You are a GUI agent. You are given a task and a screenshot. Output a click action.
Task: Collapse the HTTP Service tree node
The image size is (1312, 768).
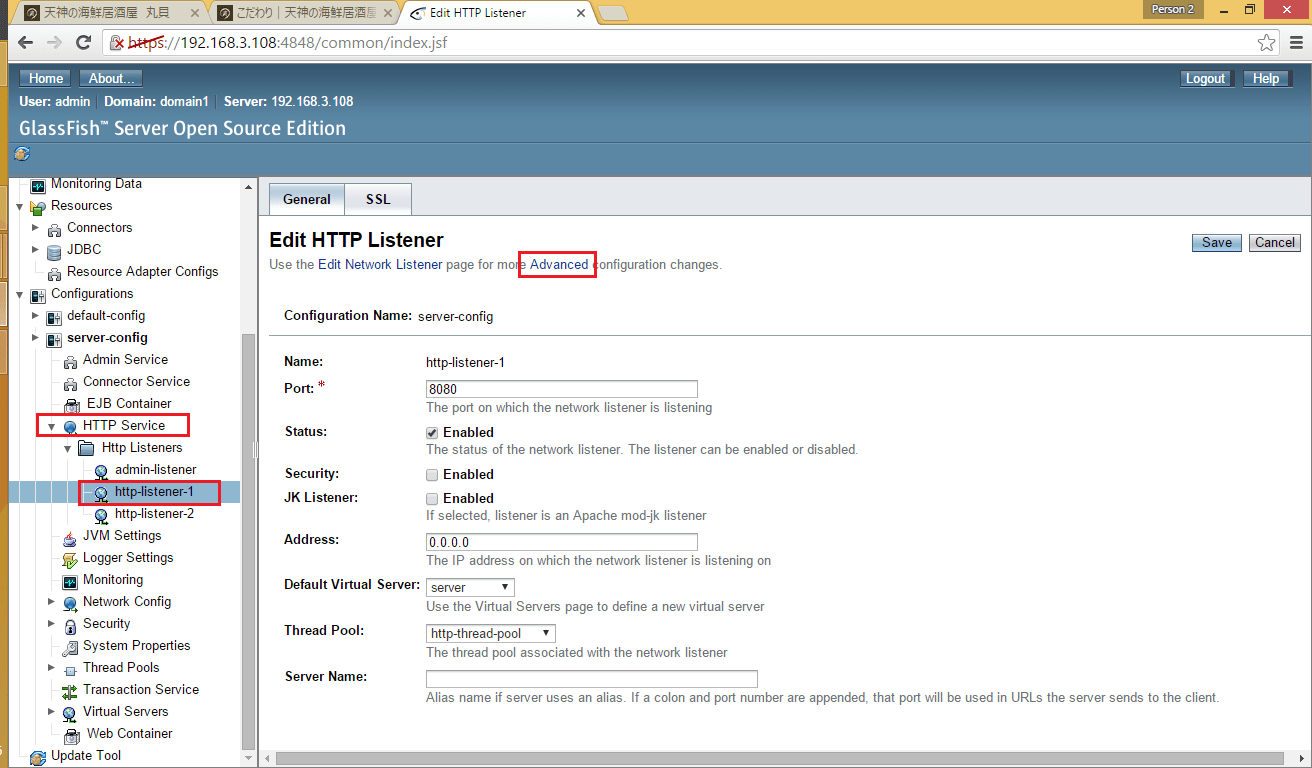coord(51,427)
